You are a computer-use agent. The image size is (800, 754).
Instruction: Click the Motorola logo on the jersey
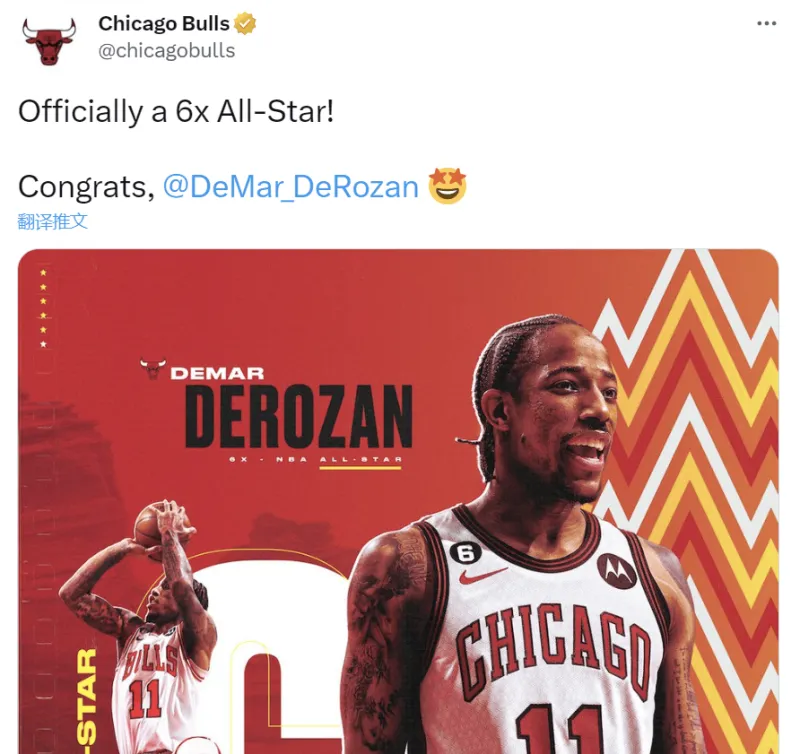pyautogui.click(x=616, y=570)
